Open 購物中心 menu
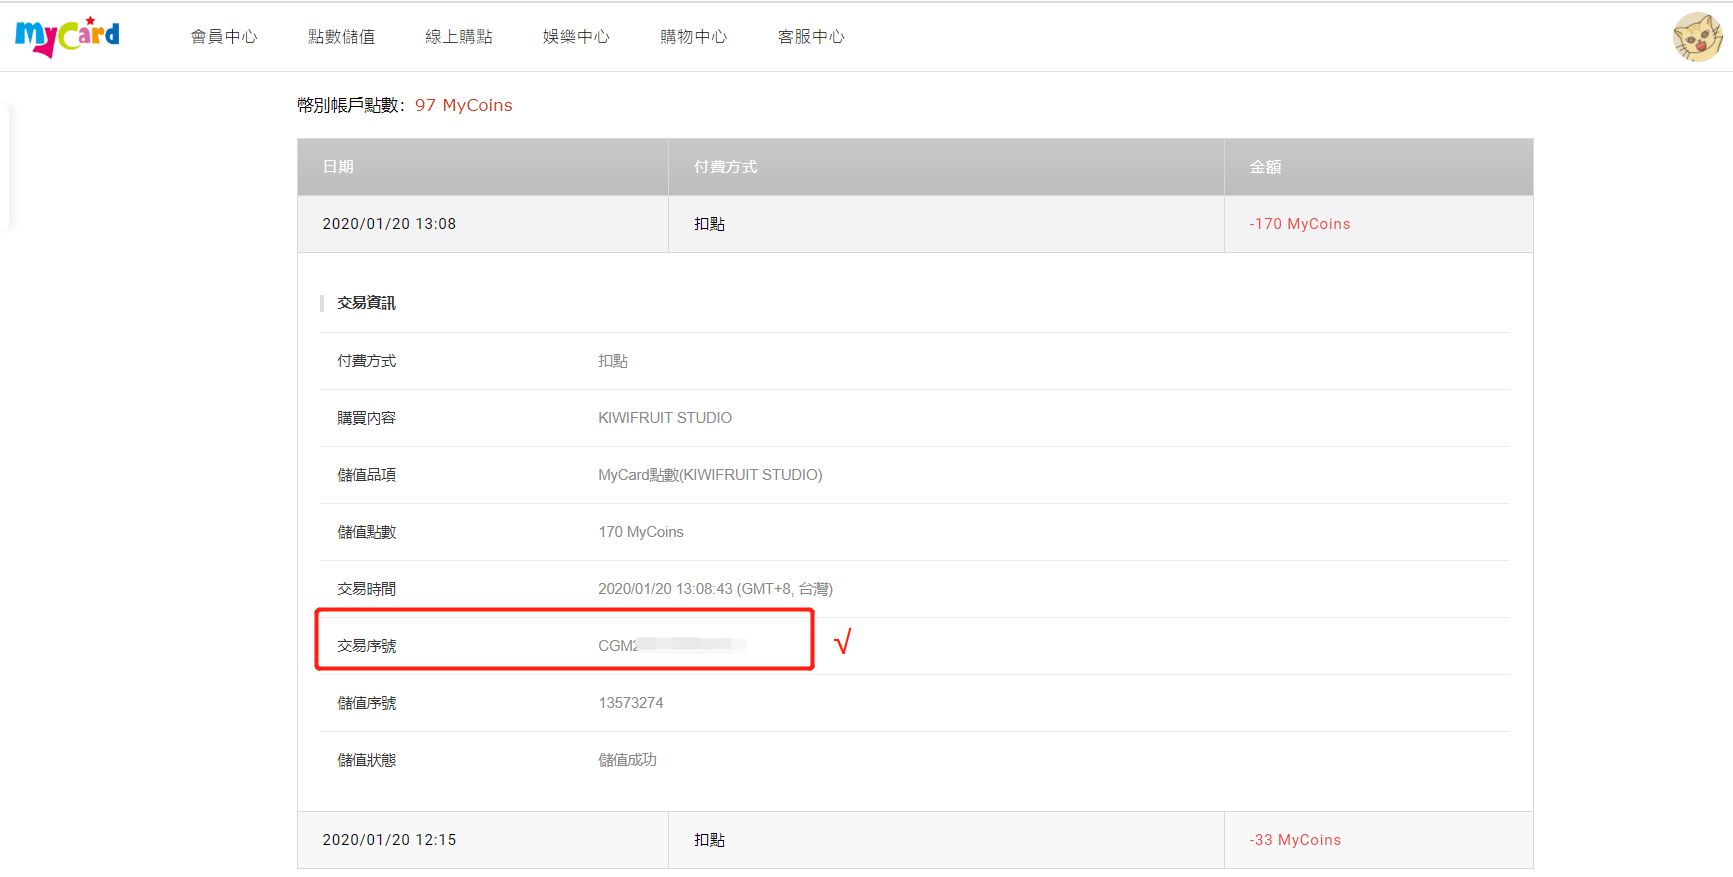Viewport: 1733px width, 877px height. pyautogui.click(x=694, y=37)
